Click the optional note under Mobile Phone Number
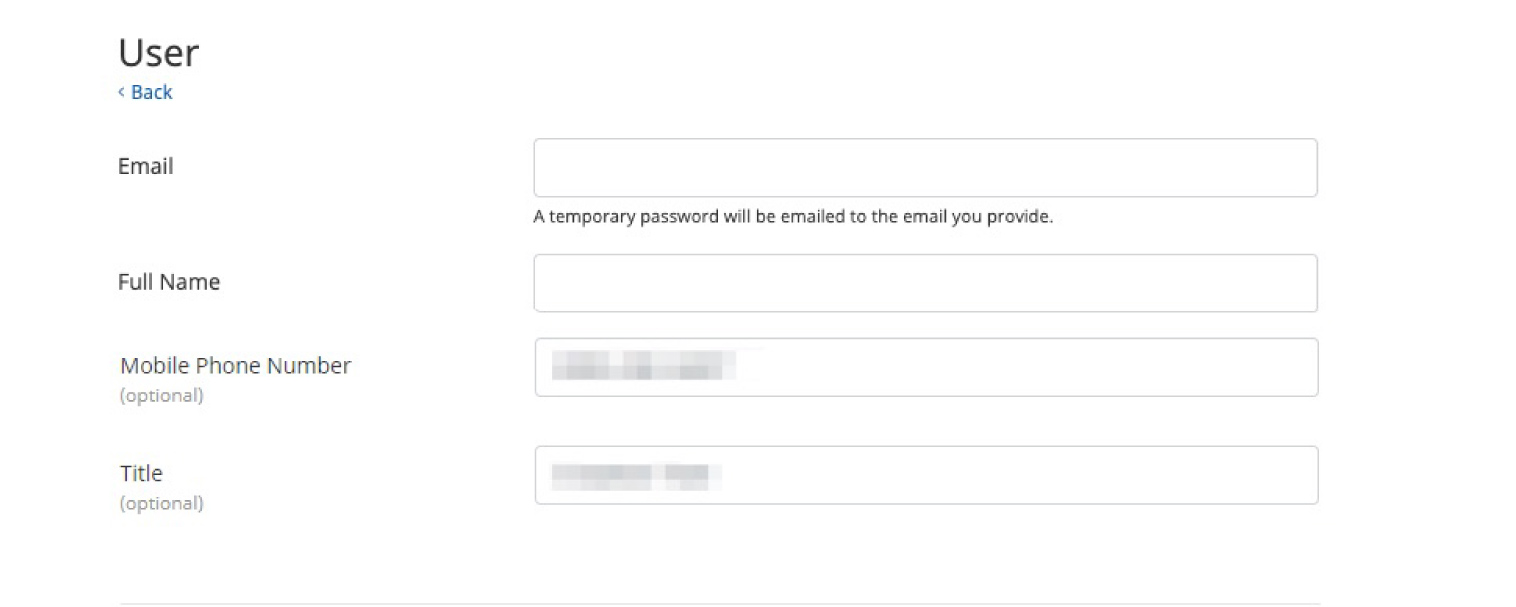Viewport: 1516px width, 607px height. click(161, 396)
